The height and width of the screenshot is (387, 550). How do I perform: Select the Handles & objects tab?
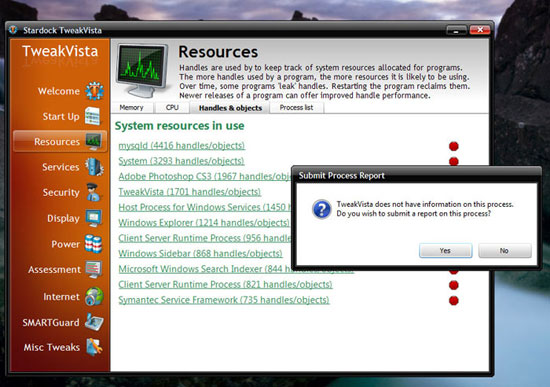coord(230,108)
